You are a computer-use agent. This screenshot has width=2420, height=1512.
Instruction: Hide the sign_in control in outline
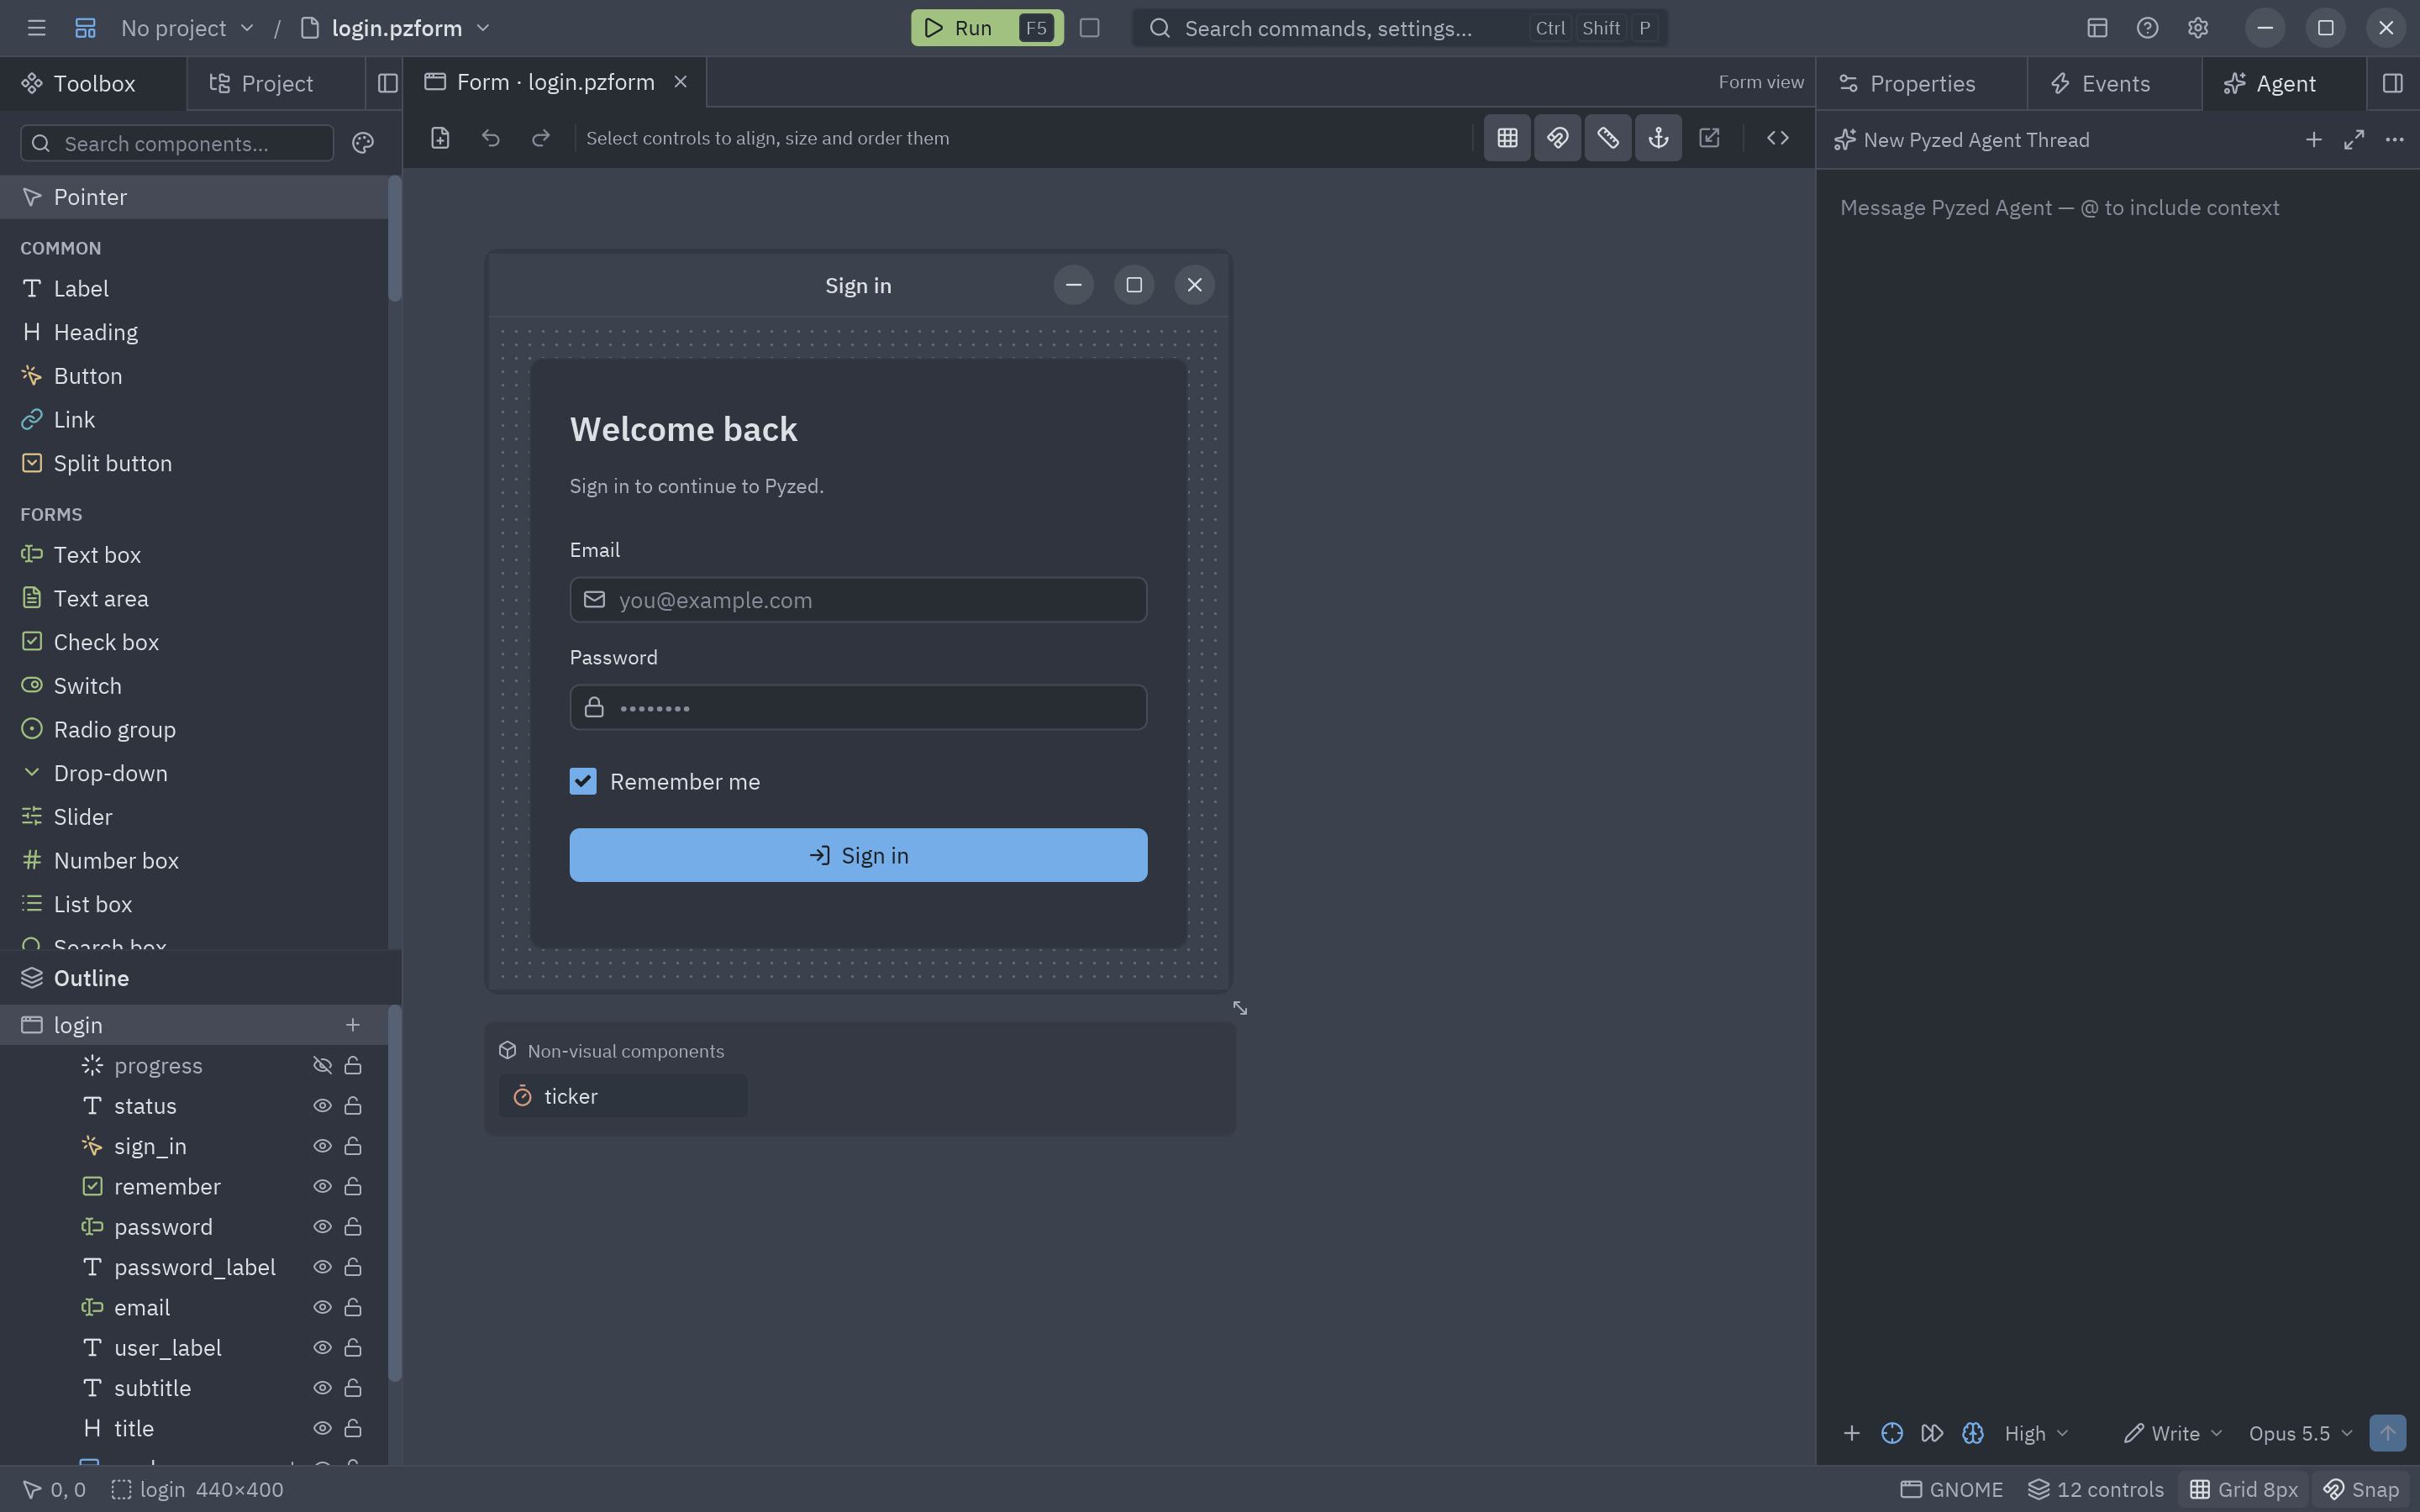[x=322, y=1146]
